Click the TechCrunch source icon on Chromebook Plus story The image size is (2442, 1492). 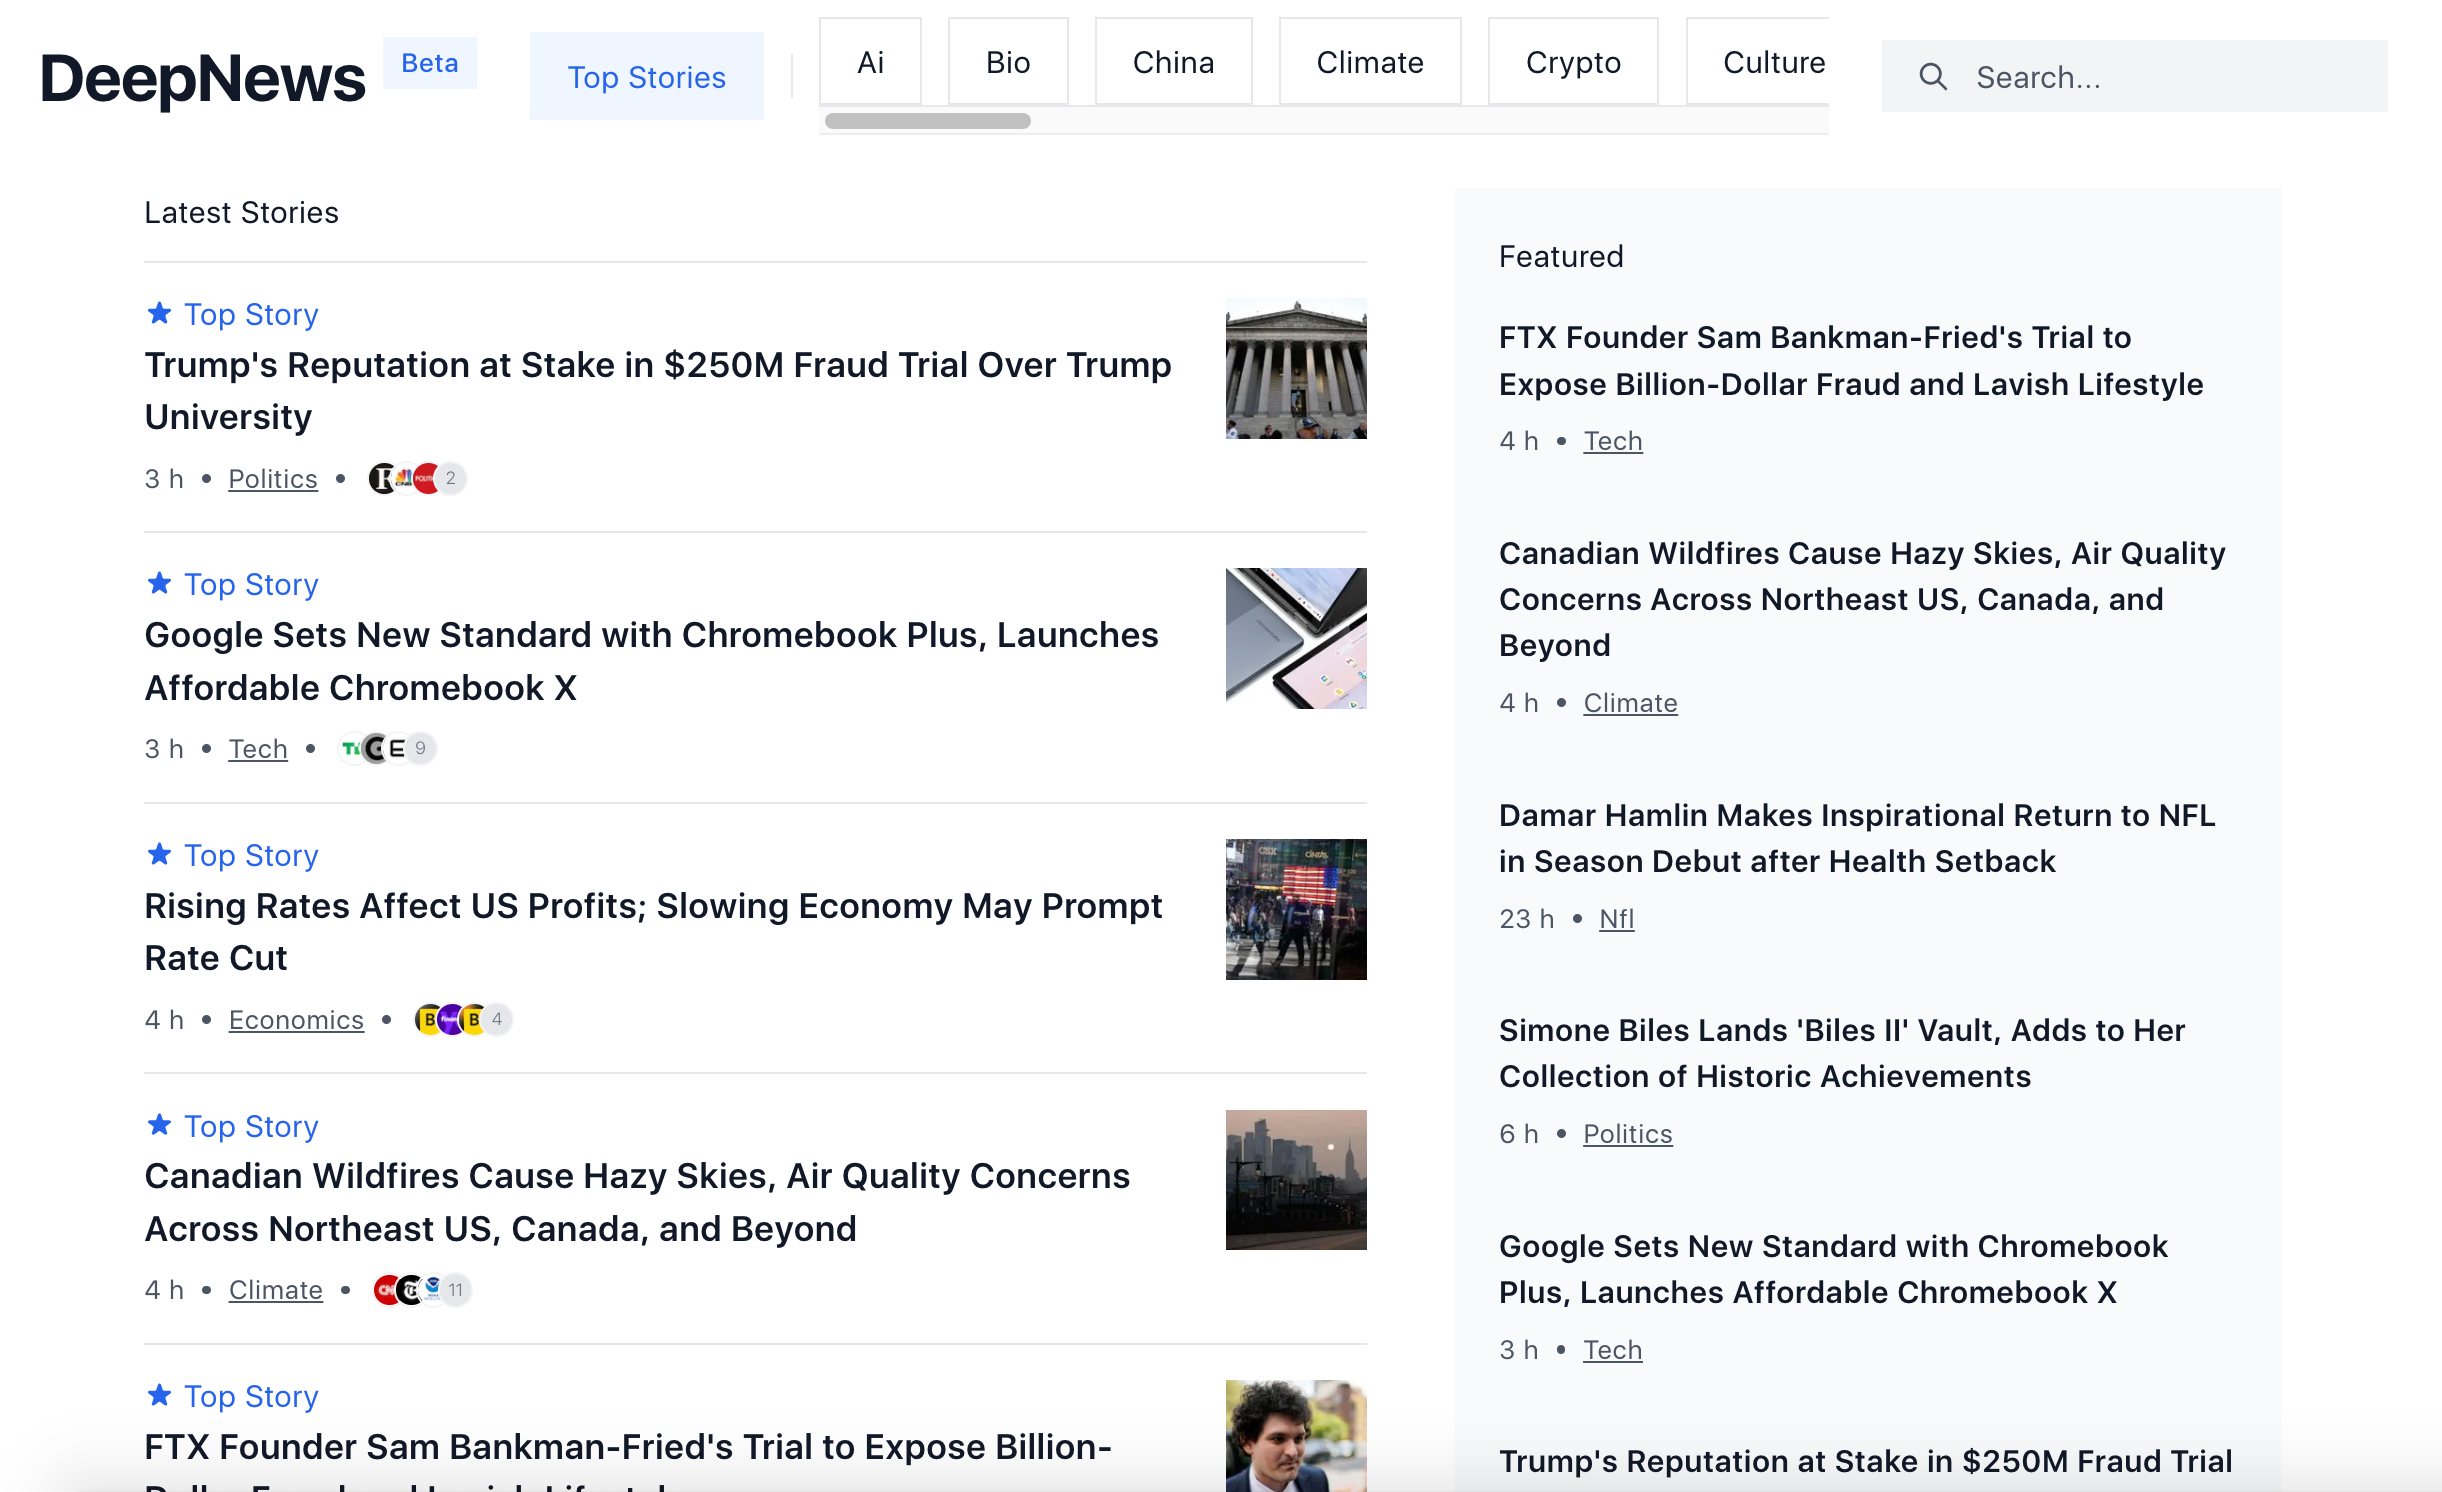[x=352, y=748]
